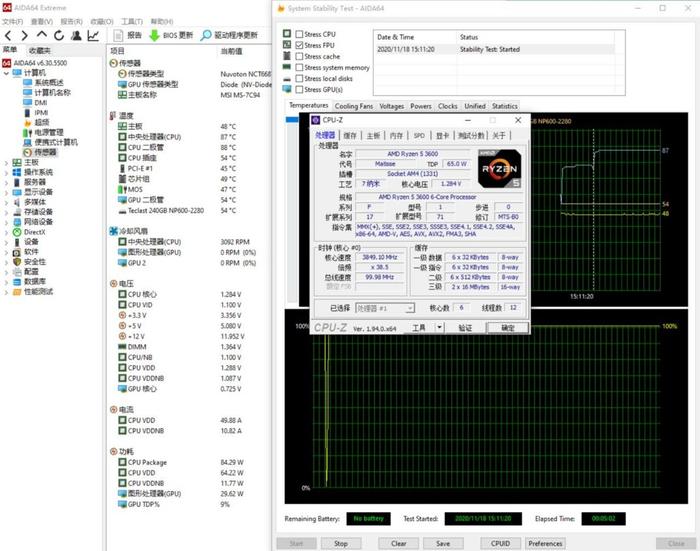The image size is (700, 551).
Task: Click the Stop button in stability test
Action: pos(341,543)
